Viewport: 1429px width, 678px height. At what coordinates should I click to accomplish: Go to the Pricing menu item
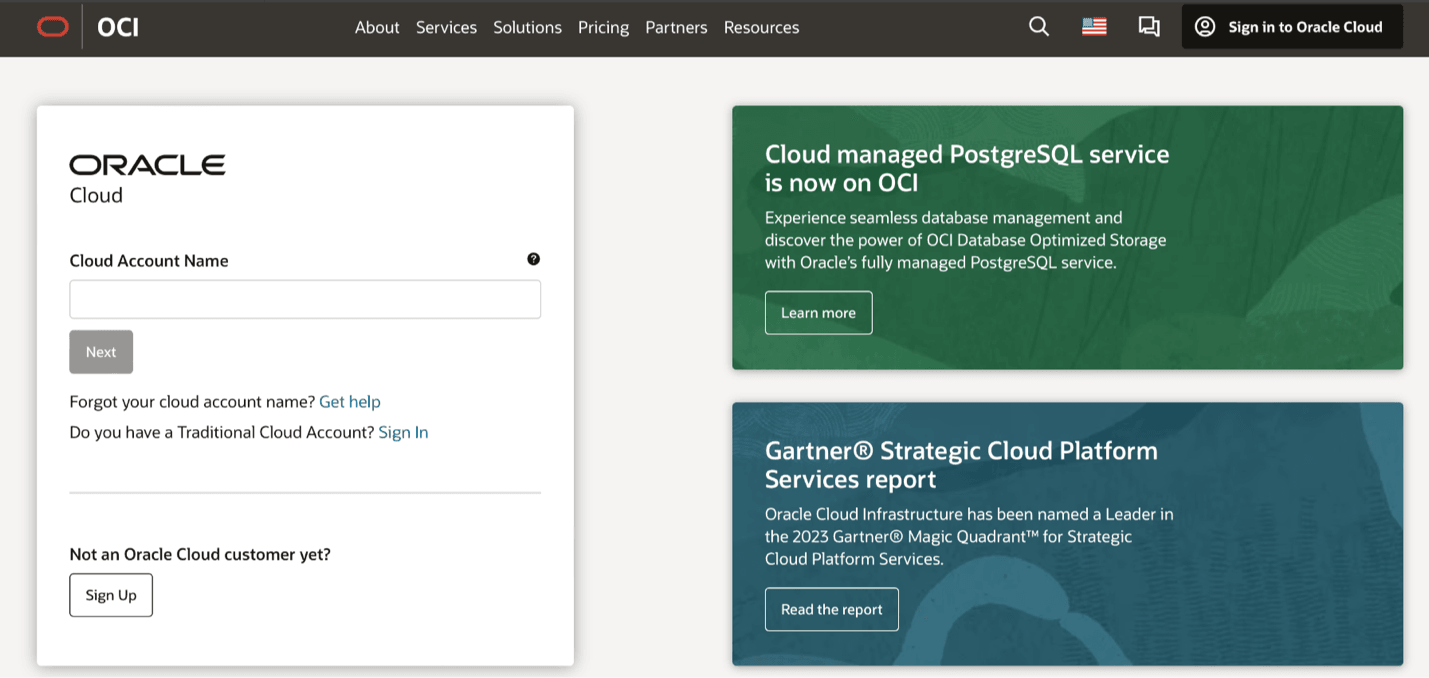603,27
